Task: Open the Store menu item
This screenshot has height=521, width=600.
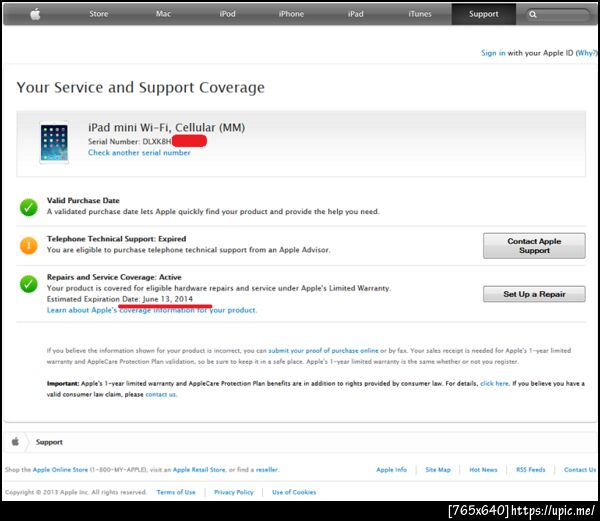Action: (x=99, y=14)
